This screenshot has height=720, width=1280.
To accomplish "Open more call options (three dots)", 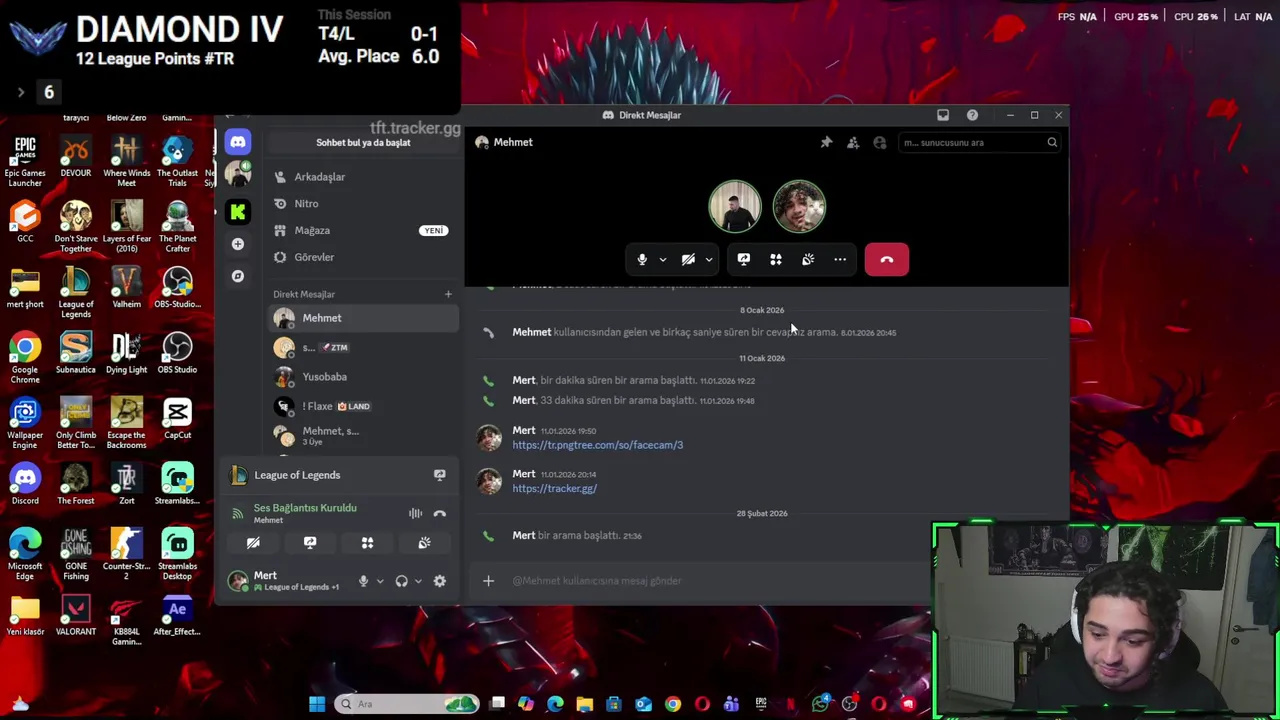I will point(840,260).
